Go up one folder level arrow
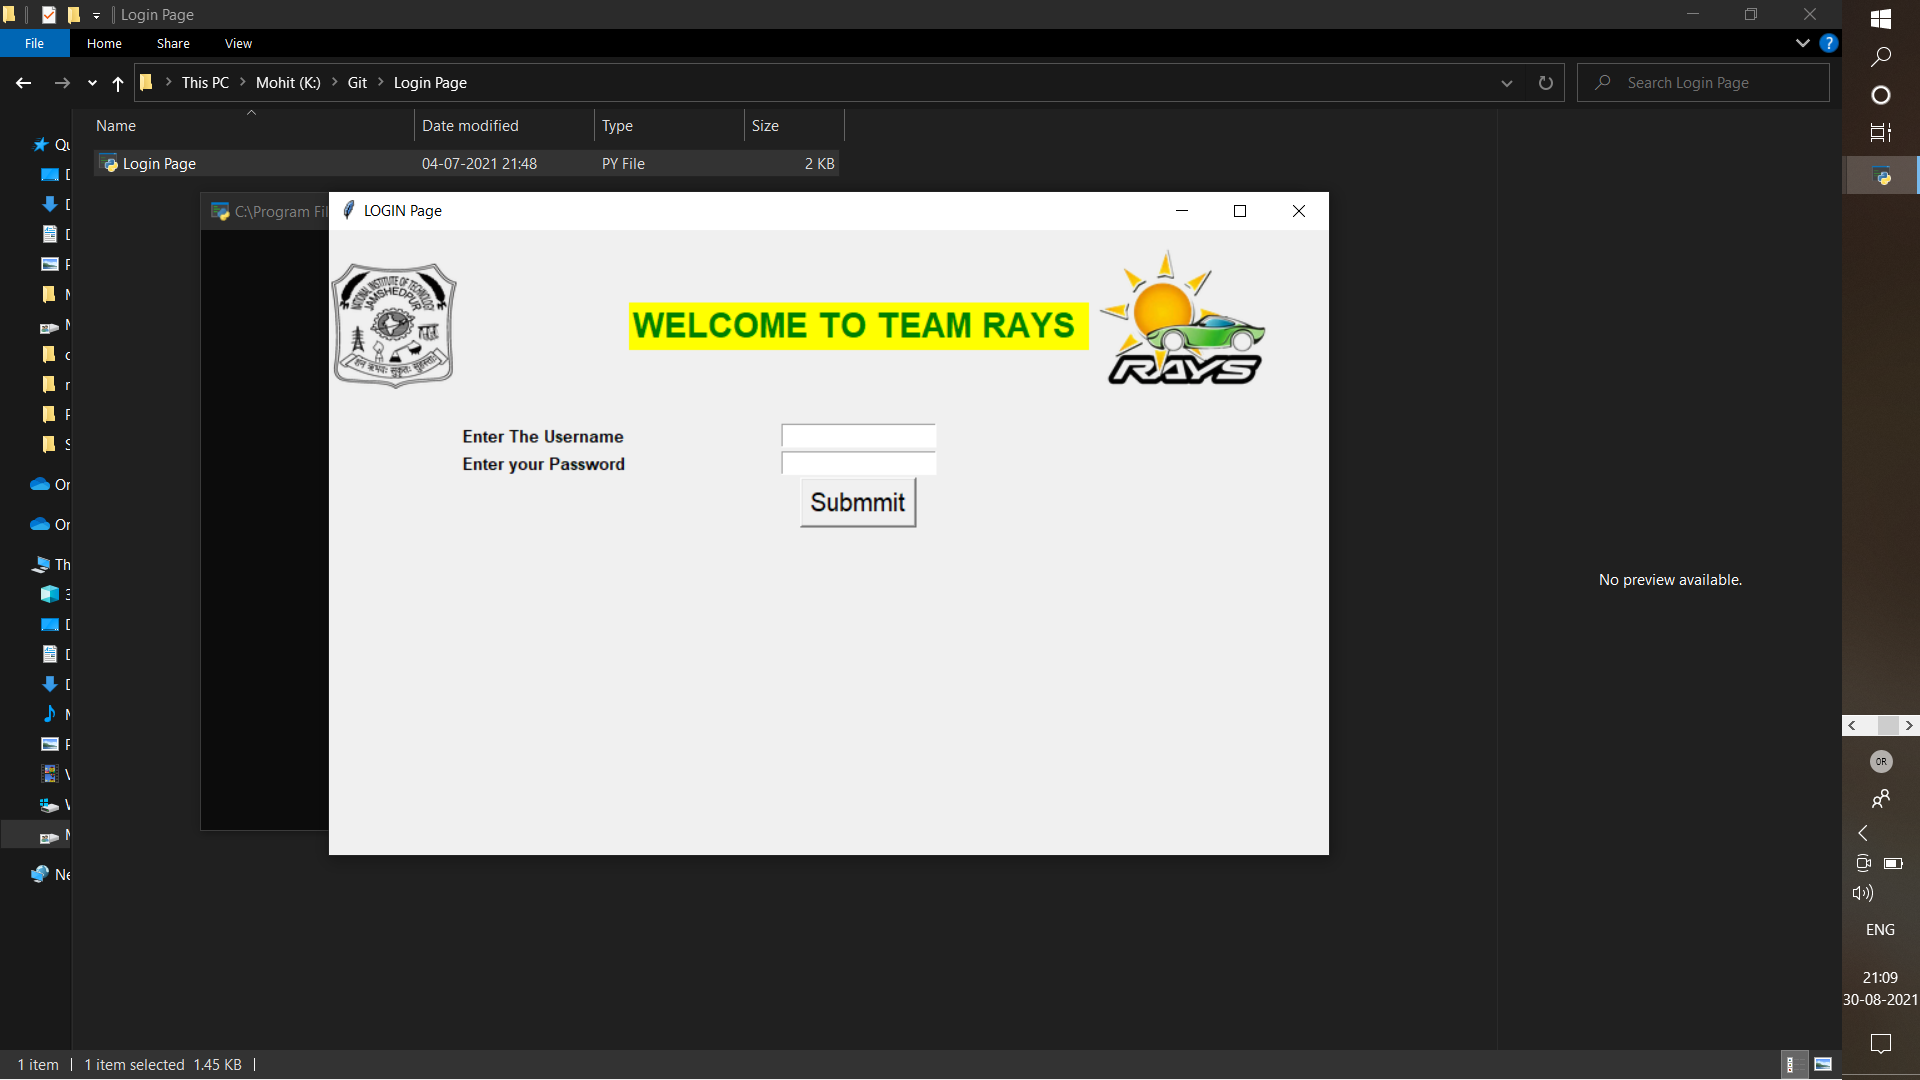The height and width of the screenshot is (1080, 1920). pyautogui.click(x=118, y=83)
